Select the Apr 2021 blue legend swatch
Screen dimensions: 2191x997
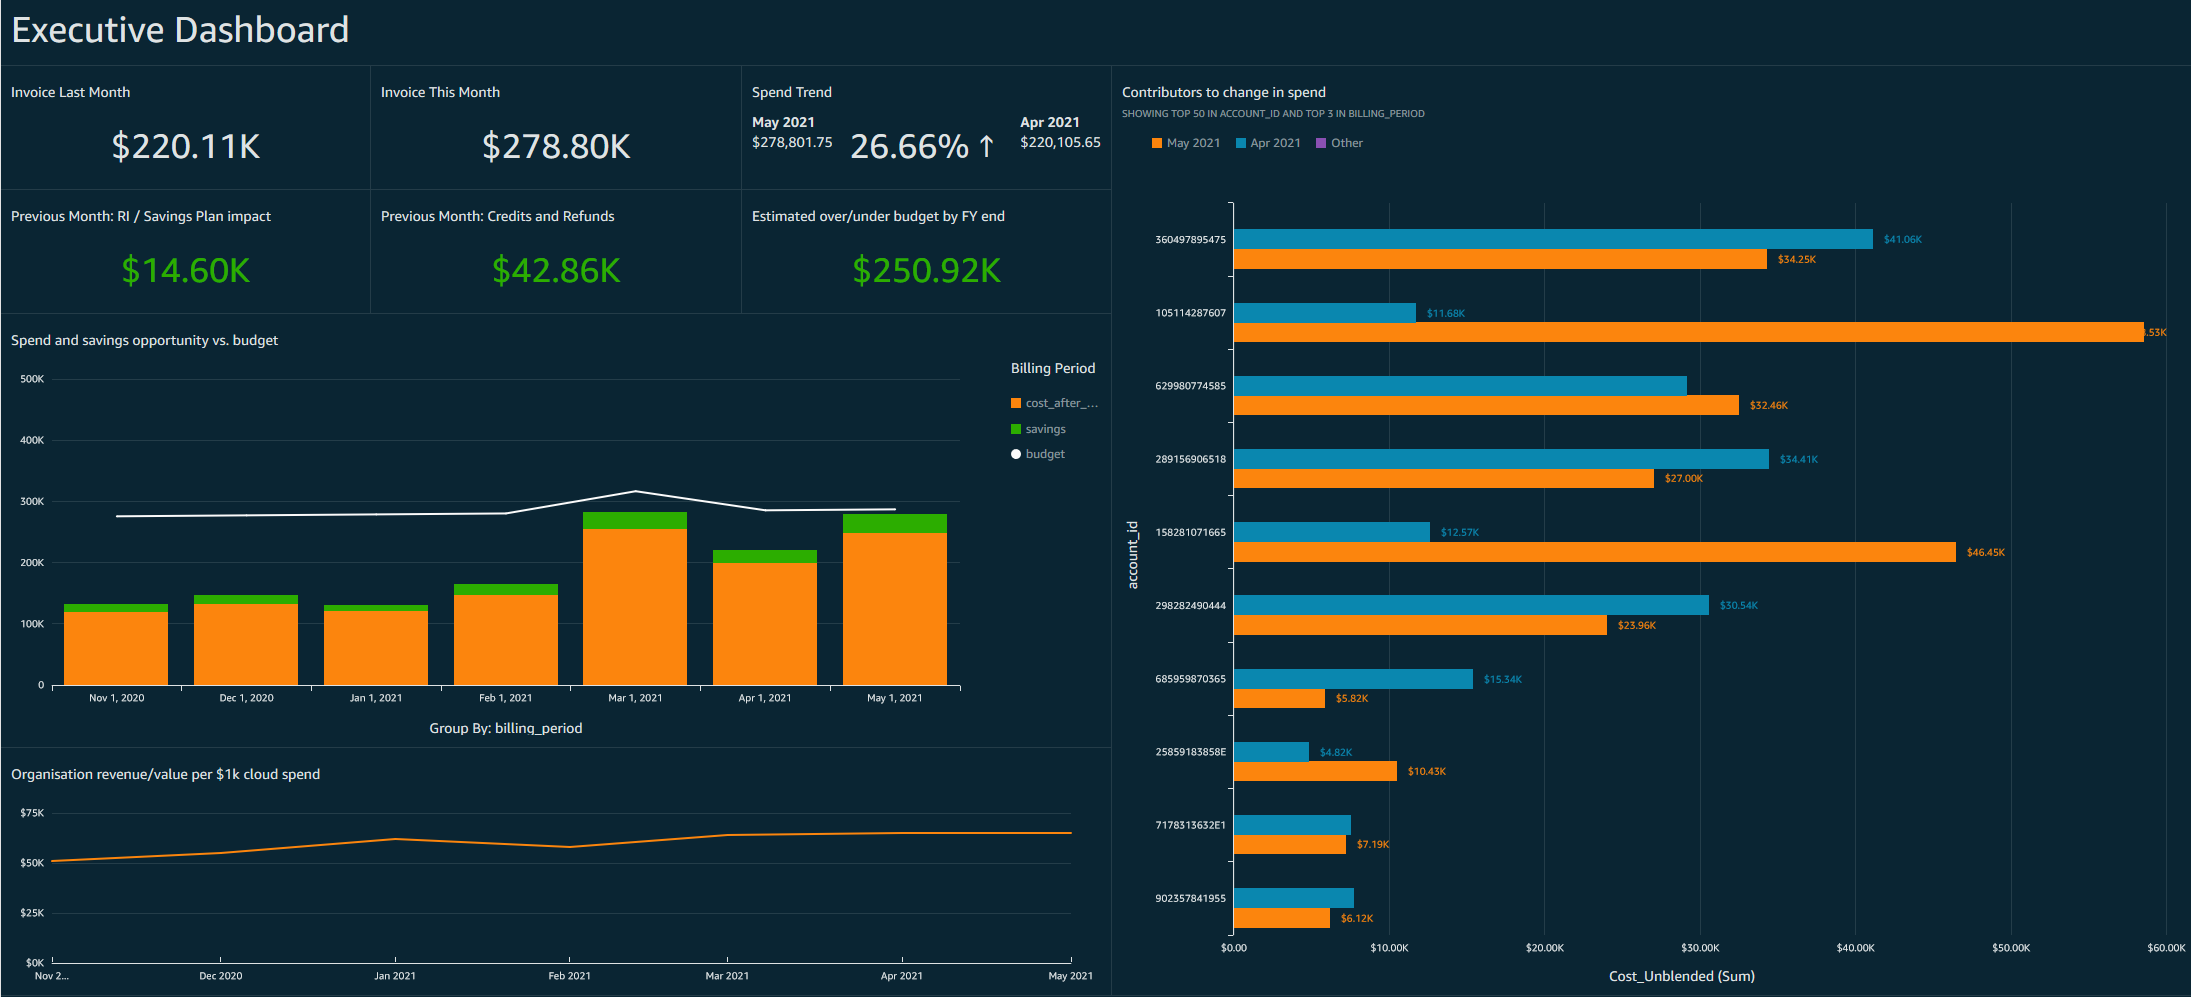[x=1240, y=143]
